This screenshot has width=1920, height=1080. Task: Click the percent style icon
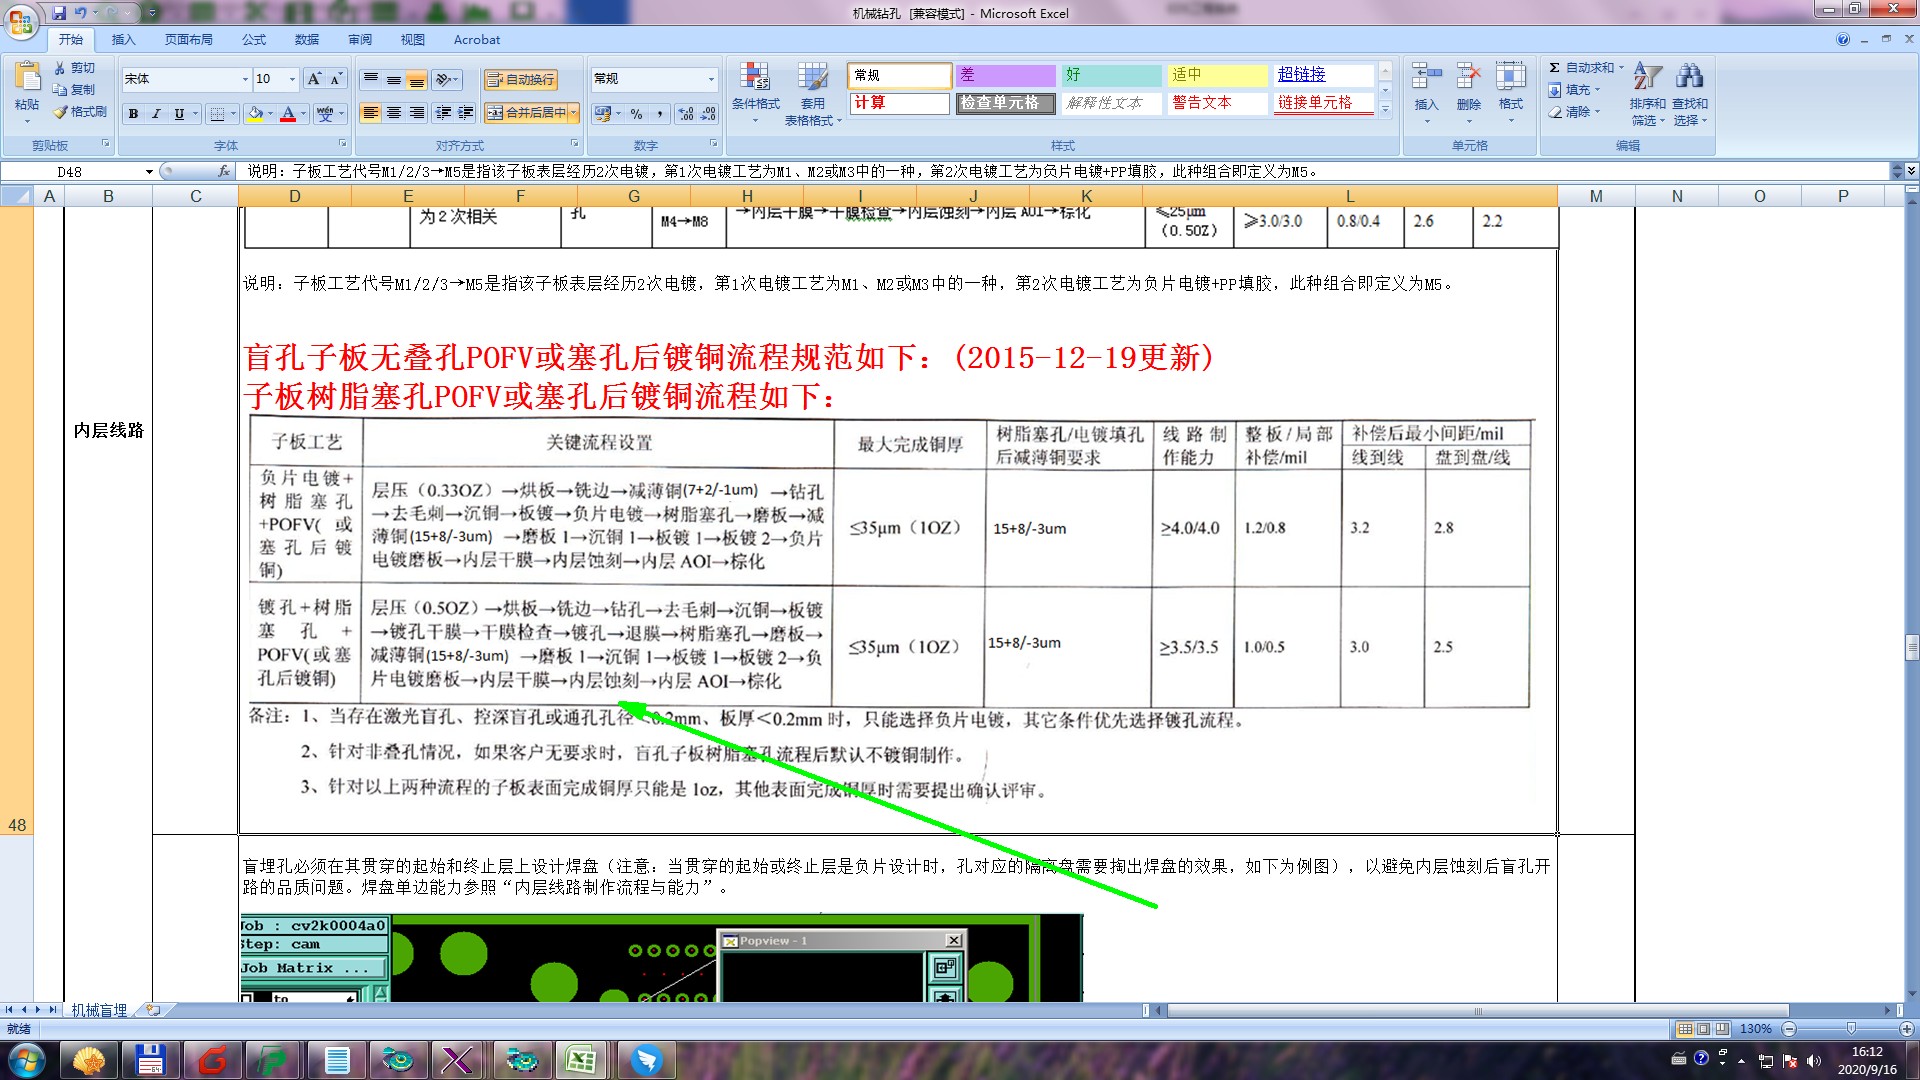pyautogui.click(x=636, y=114)
